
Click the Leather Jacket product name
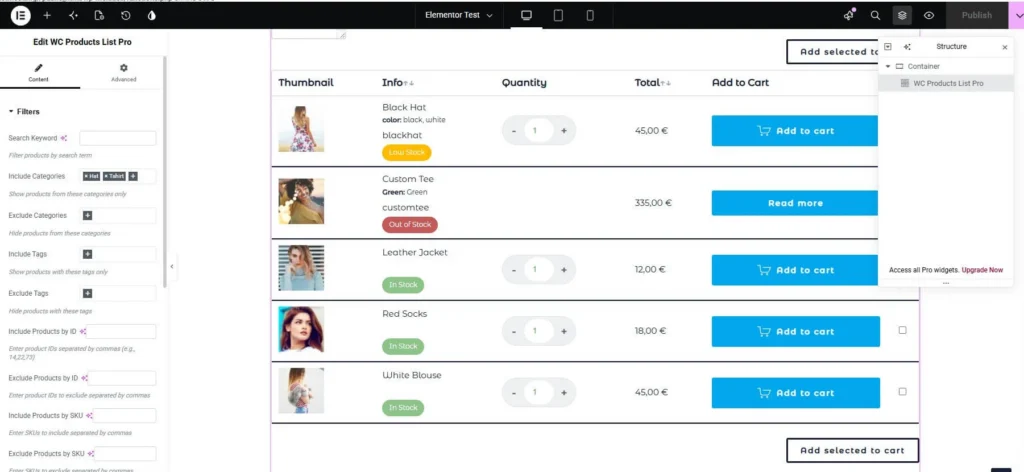click(415, 253)
